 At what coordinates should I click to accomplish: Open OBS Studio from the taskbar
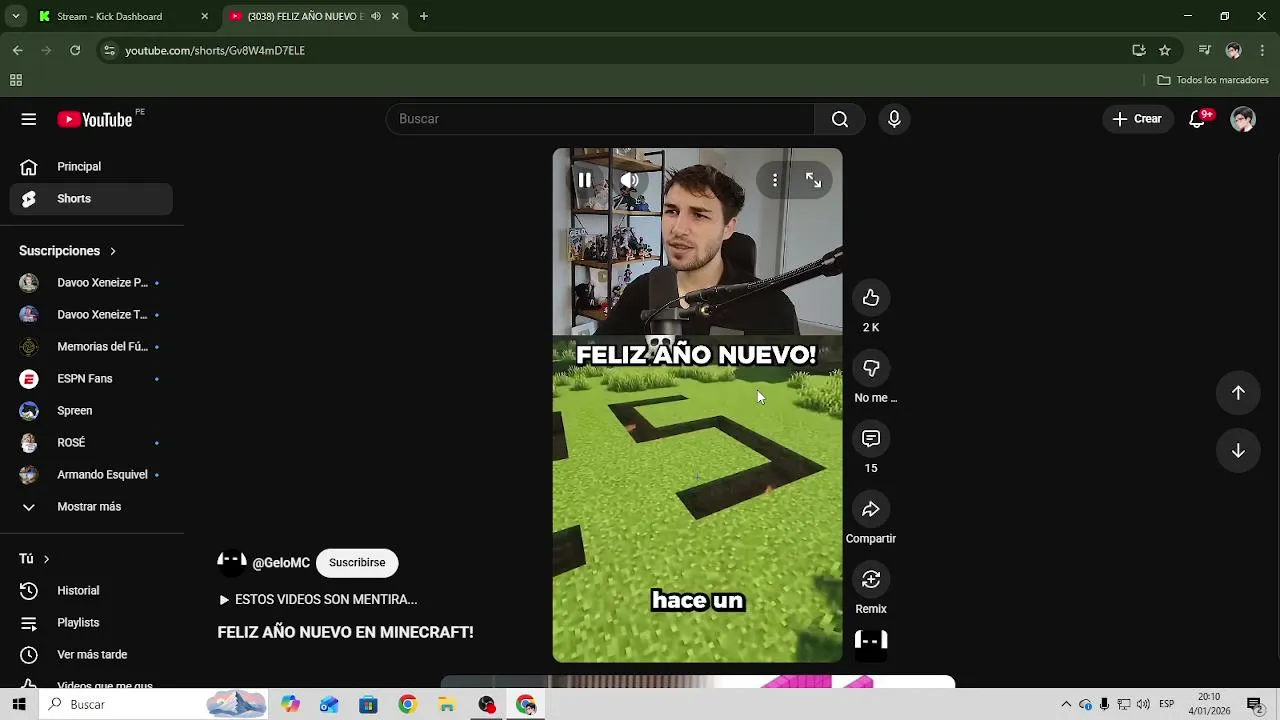pos(487,704)
